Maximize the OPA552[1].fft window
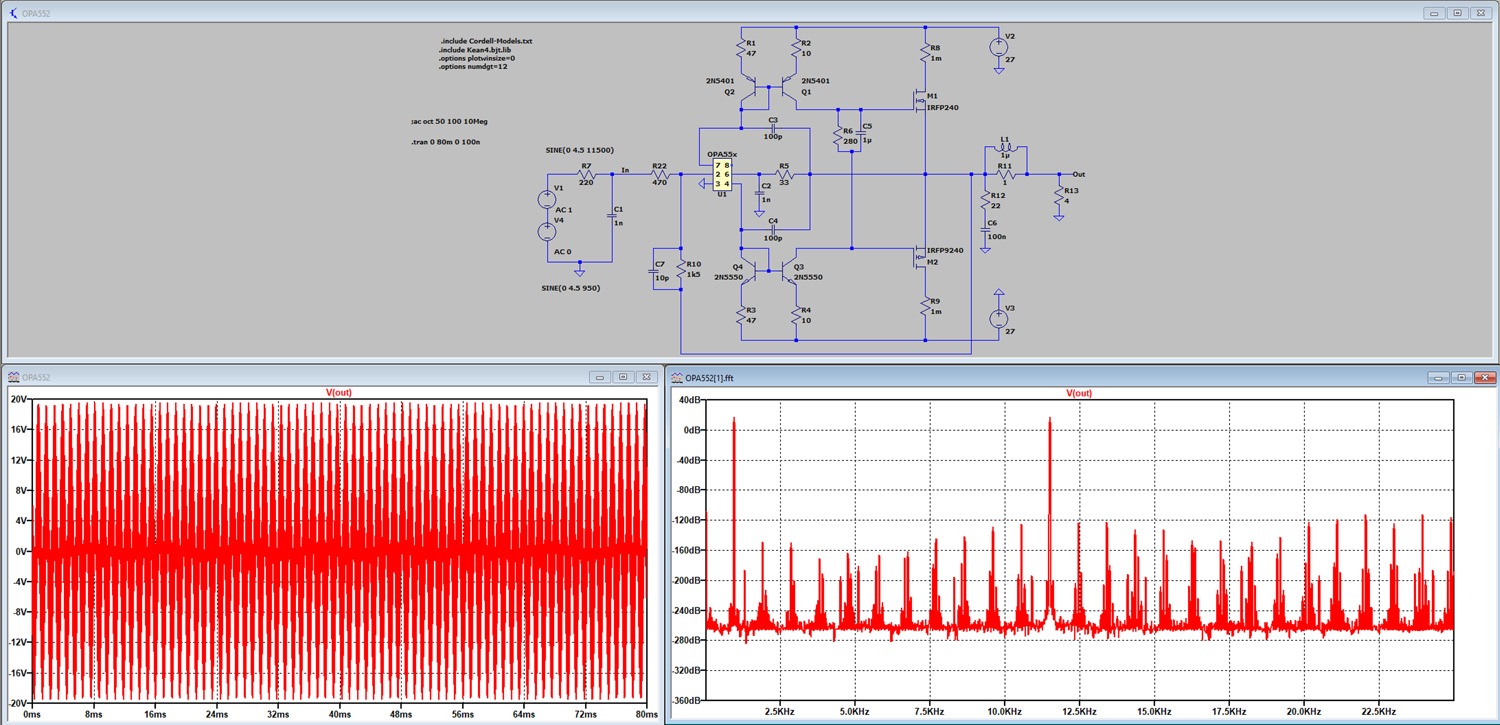This screenshot has width=1500, height=725. coord(1461,377)
